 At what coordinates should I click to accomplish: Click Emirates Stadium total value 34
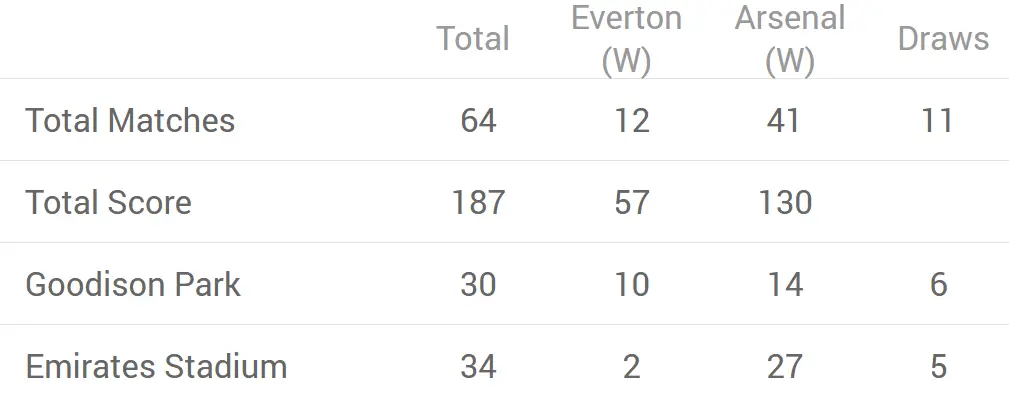pyautogui.click(x=478, y=367)
